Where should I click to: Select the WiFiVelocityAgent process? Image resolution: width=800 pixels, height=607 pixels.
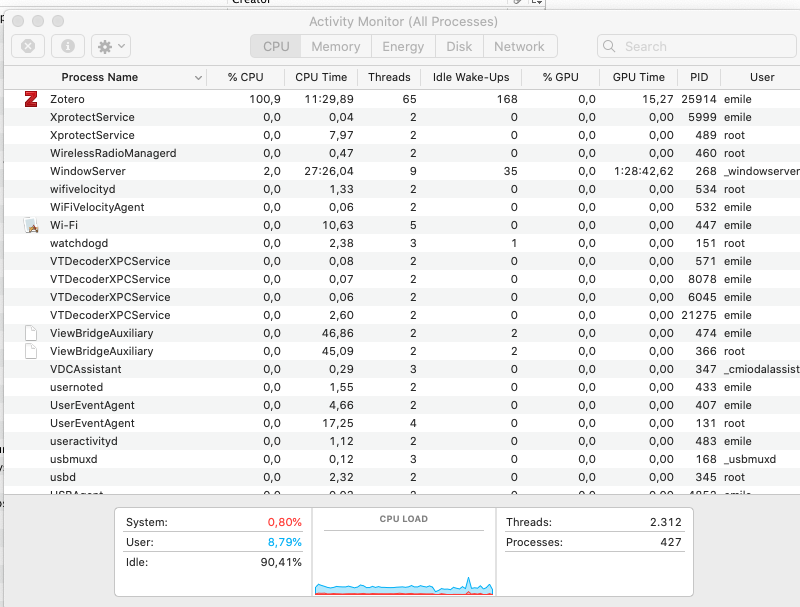(402, 207)
